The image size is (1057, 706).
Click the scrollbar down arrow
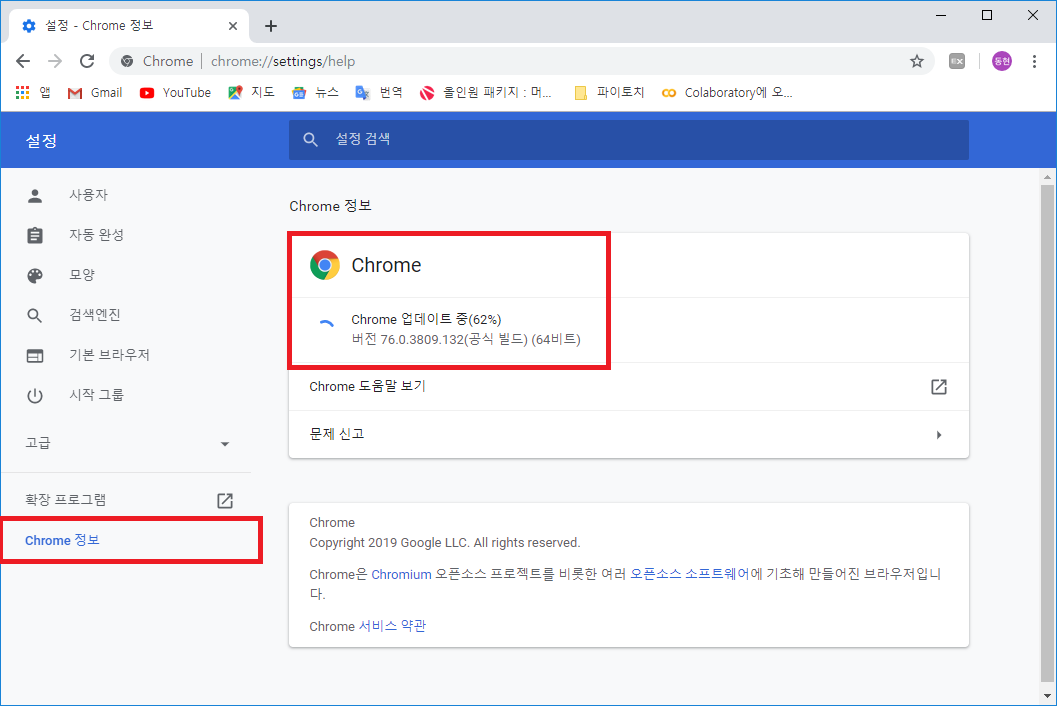pos(1047,695)
